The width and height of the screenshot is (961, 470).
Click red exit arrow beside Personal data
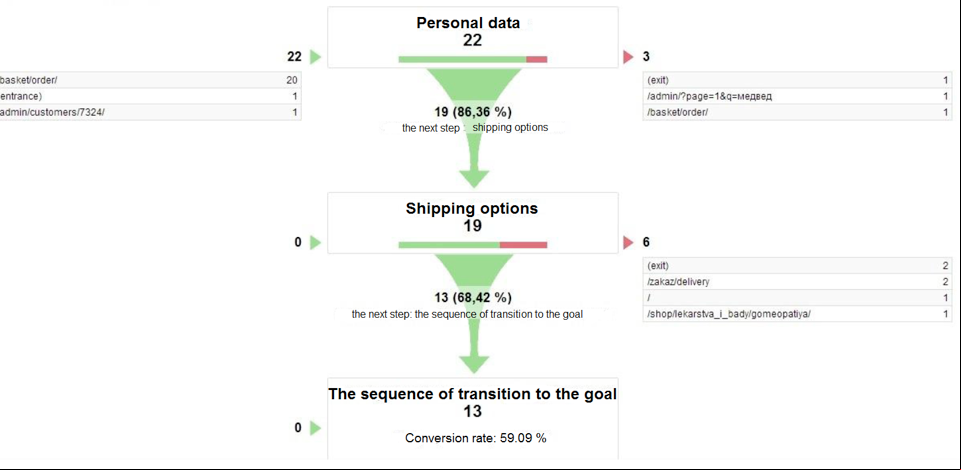[x=628, y=57]
